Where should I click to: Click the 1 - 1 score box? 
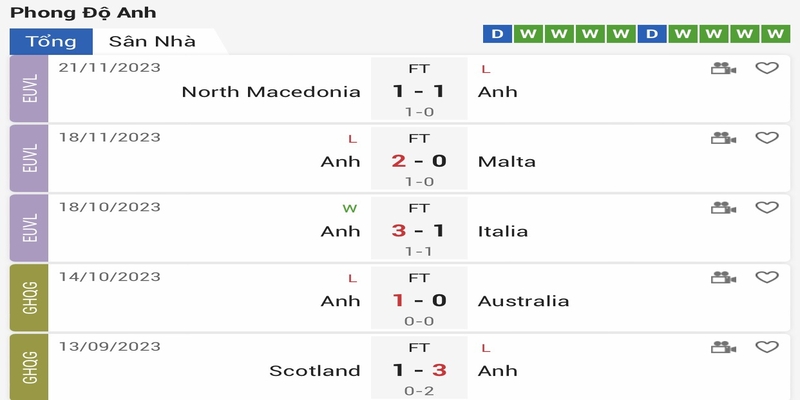coord(419,89)
